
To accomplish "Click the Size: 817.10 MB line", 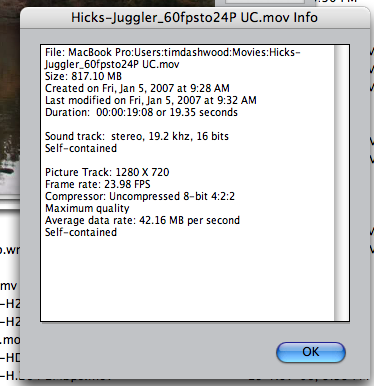I will (83, 76).
